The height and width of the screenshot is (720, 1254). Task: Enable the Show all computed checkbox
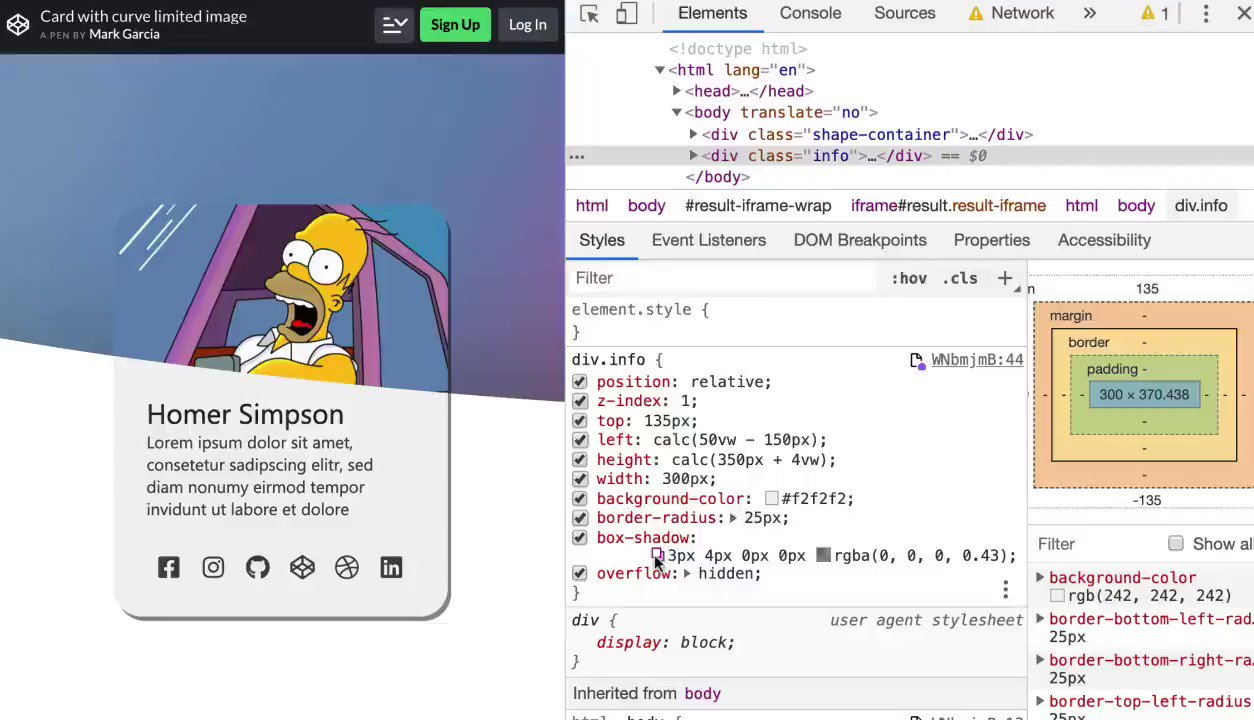(x=1176, y=543)
